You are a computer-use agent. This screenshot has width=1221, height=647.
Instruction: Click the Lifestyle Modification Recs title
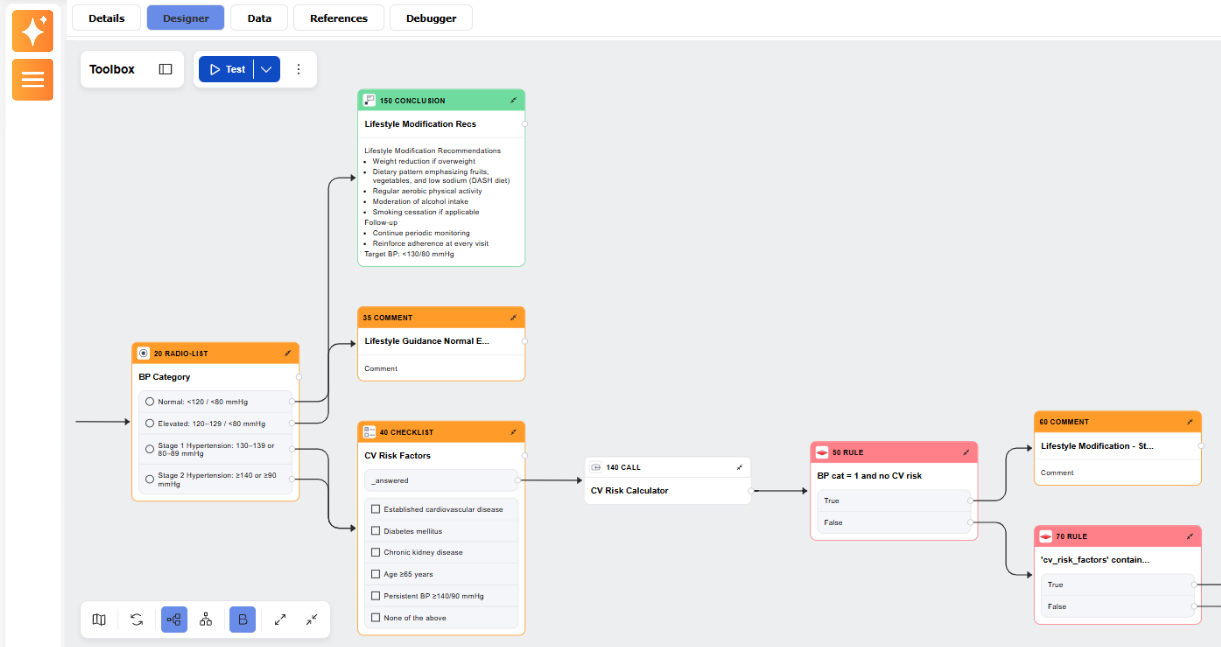(420, 124)
